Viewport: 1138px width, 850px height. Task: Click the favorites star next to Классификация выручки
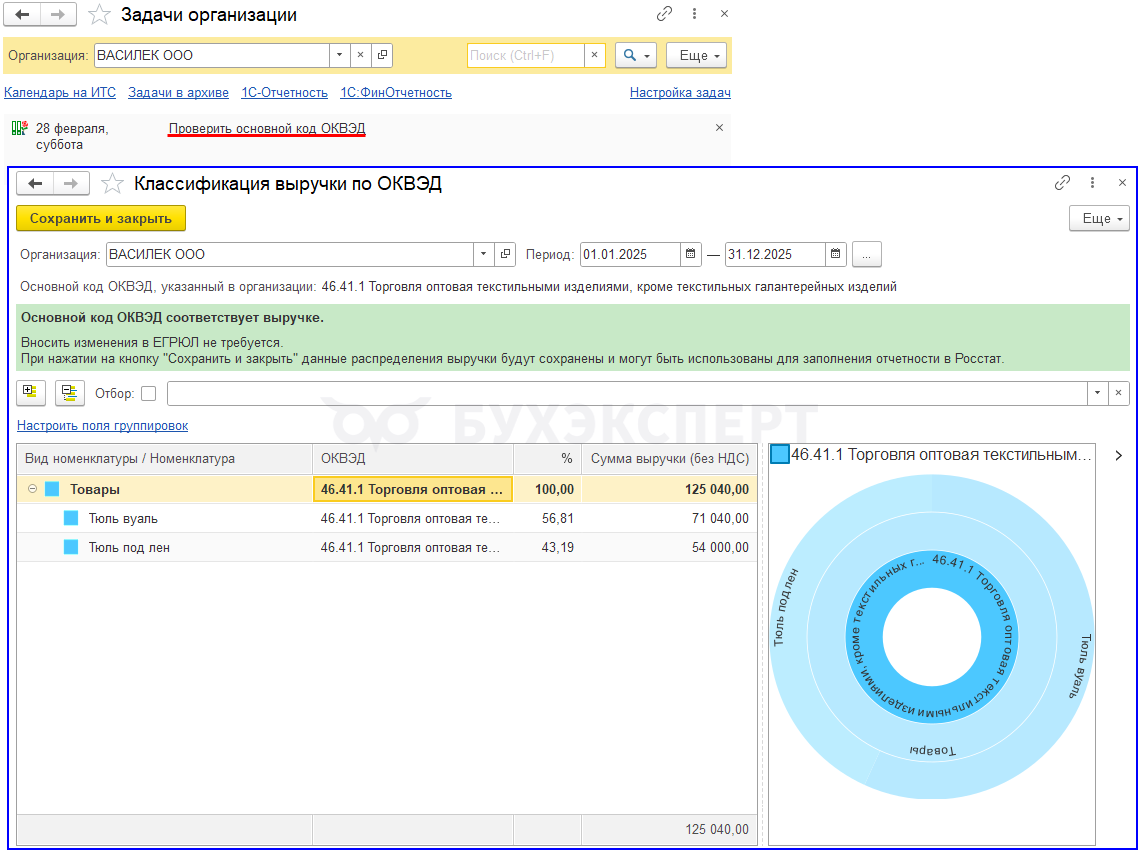[x=114, y=184]
